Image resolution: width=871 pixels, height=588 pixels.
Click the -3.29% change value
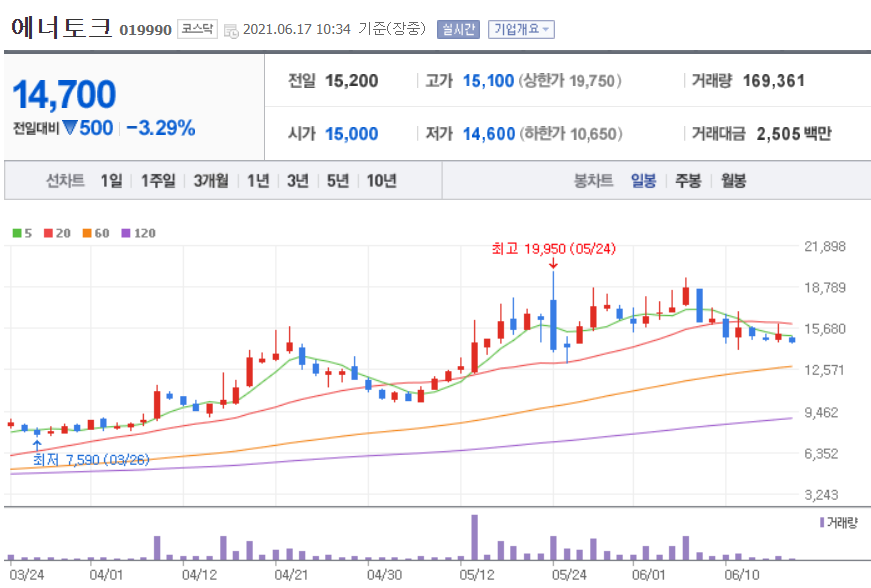coord(161,128)
